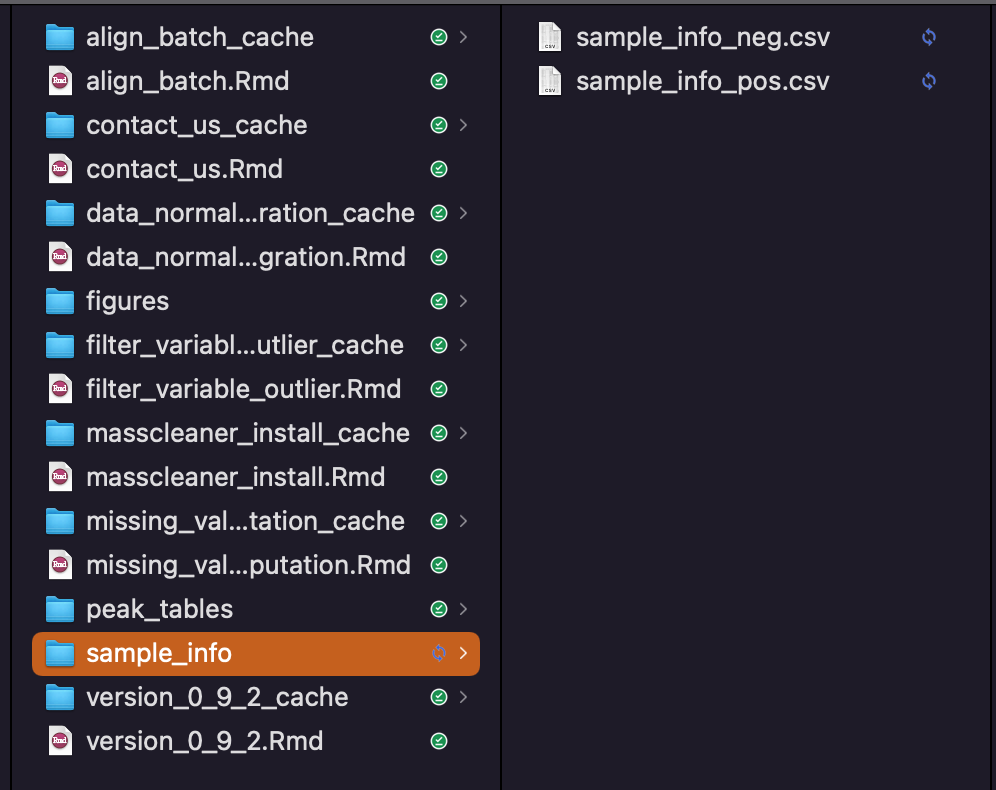The image size is (996, 790).
Task: Expand the figures folder chevron
Action: (464, 301)
